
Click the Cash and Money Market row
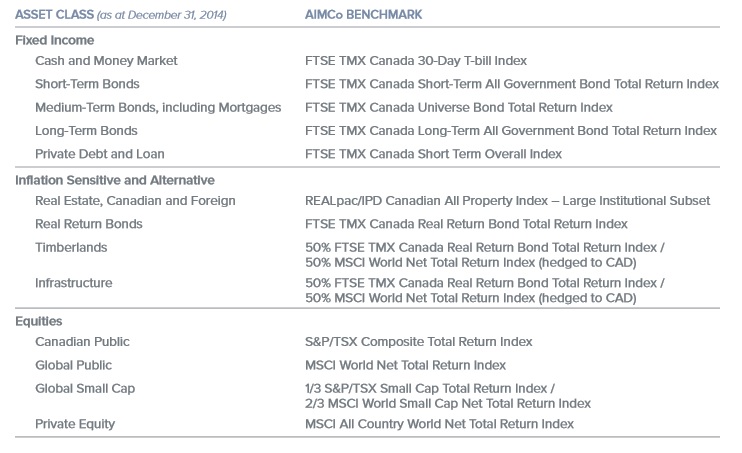pyautogui.click(x=106, y=61)
